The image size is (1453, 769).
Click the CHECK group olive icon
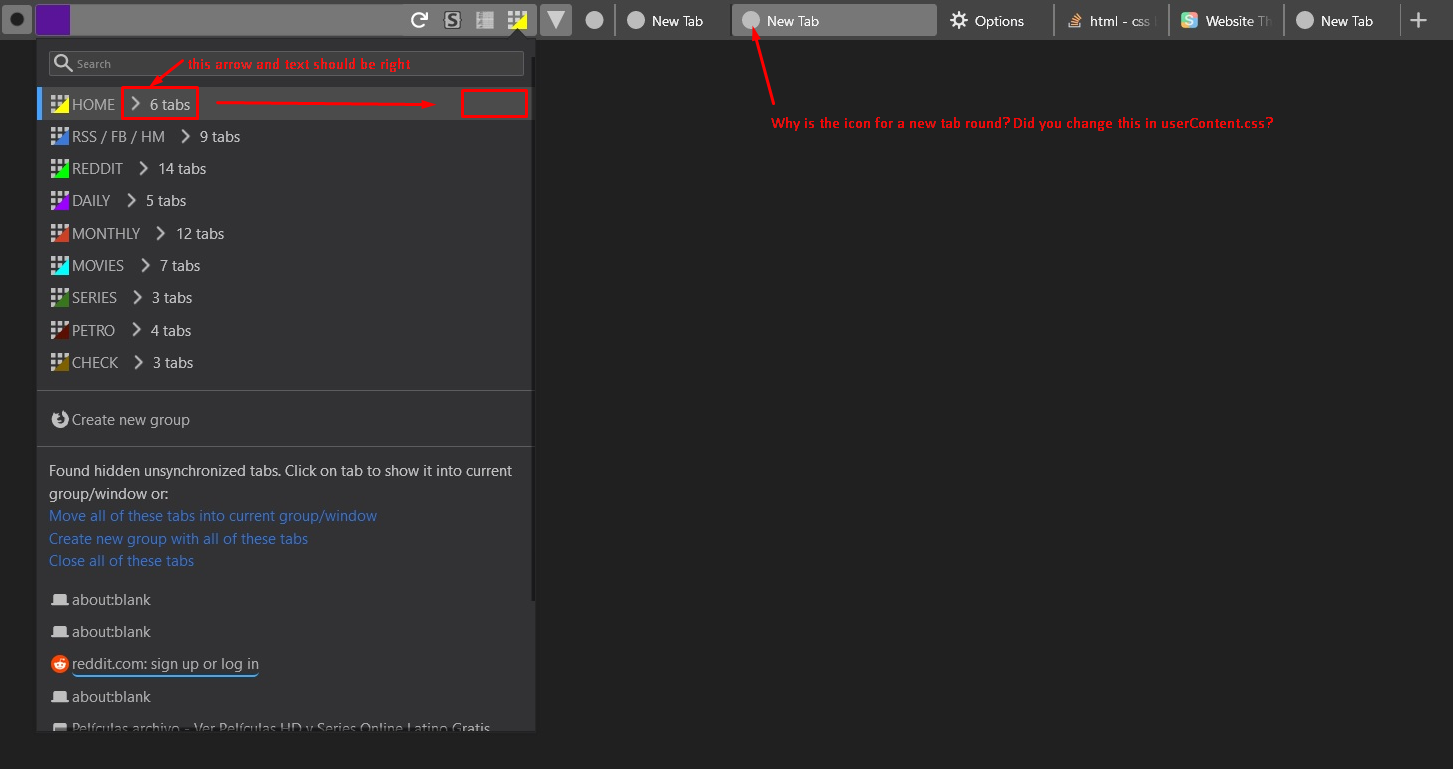coord(60,362)
